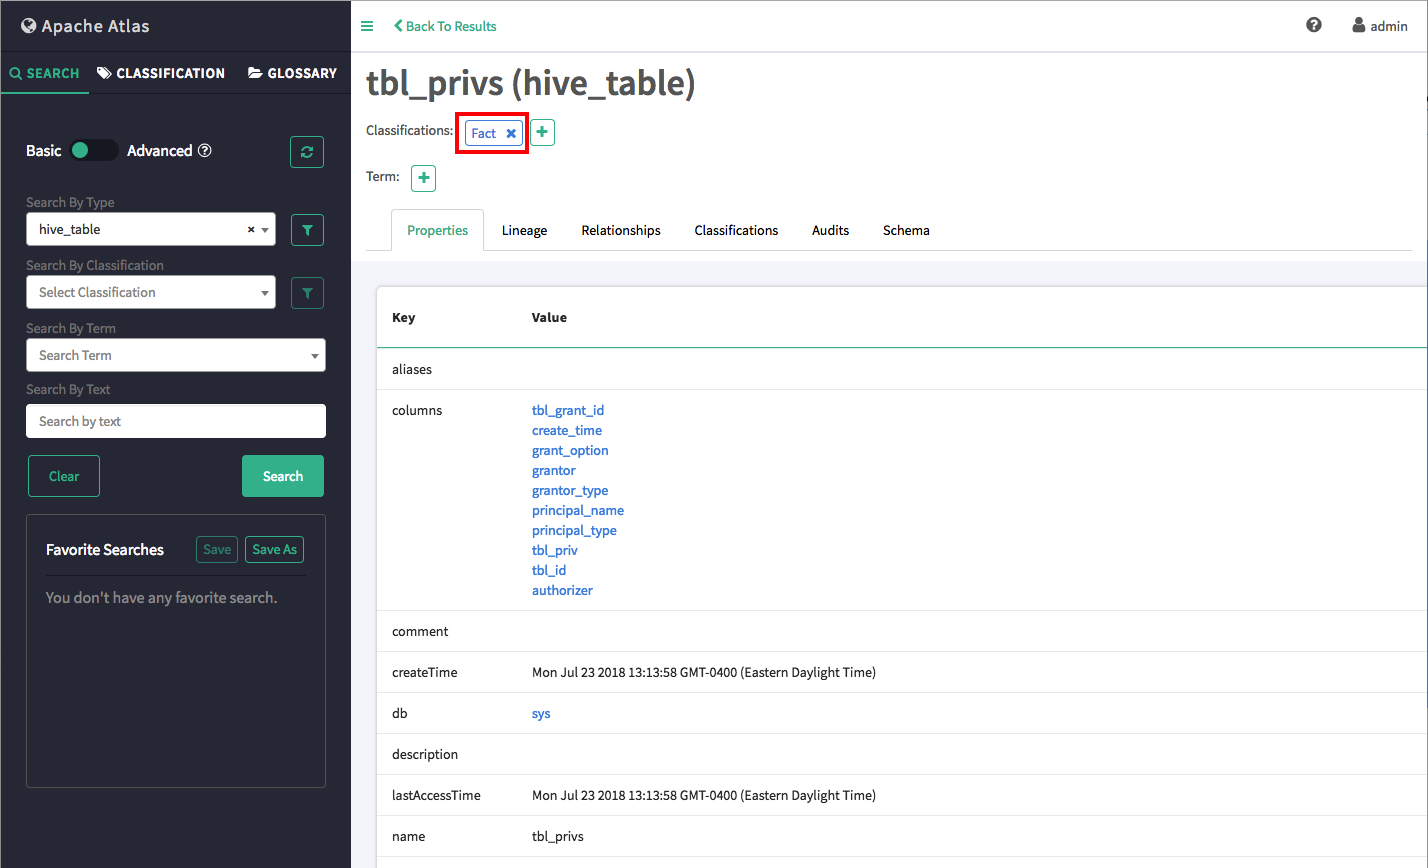Open the type attribute filter icon
The image size is (1428, 868).
pos(307,230)
